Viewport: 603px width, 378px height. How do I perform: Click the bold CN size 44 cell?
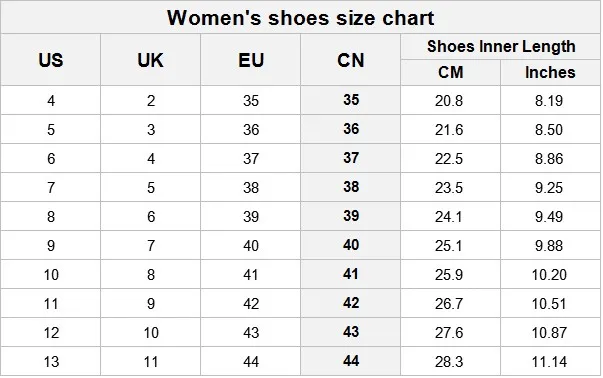351,361
